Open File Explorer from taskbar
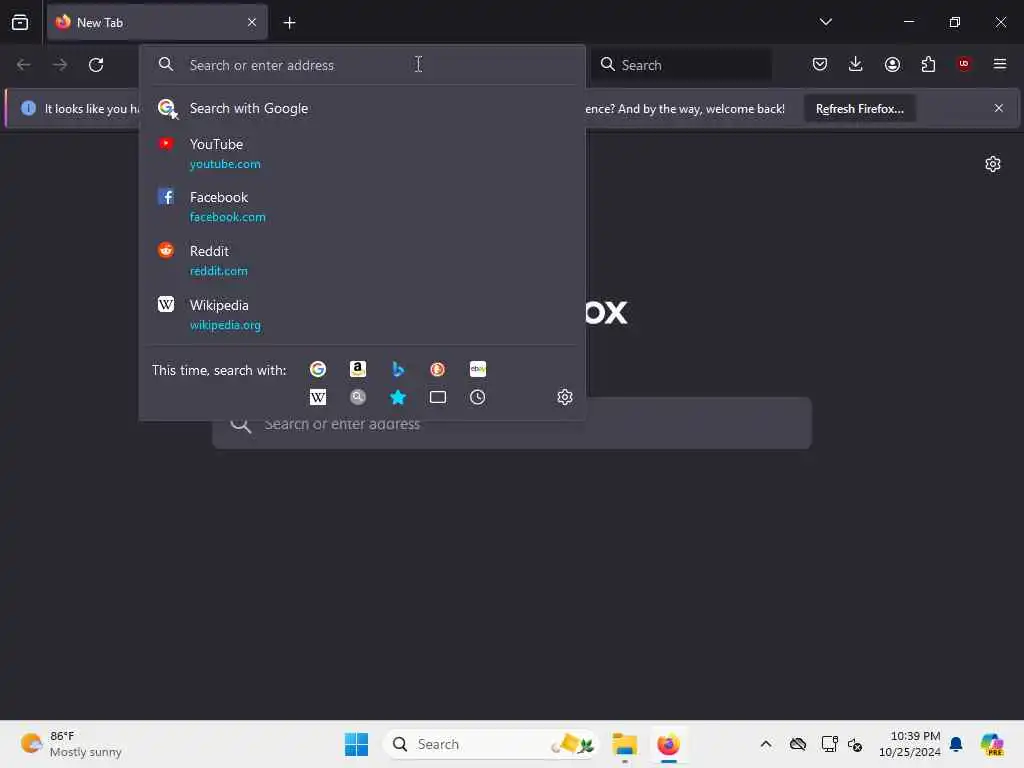1024x768 pixels. coord(624,744)
